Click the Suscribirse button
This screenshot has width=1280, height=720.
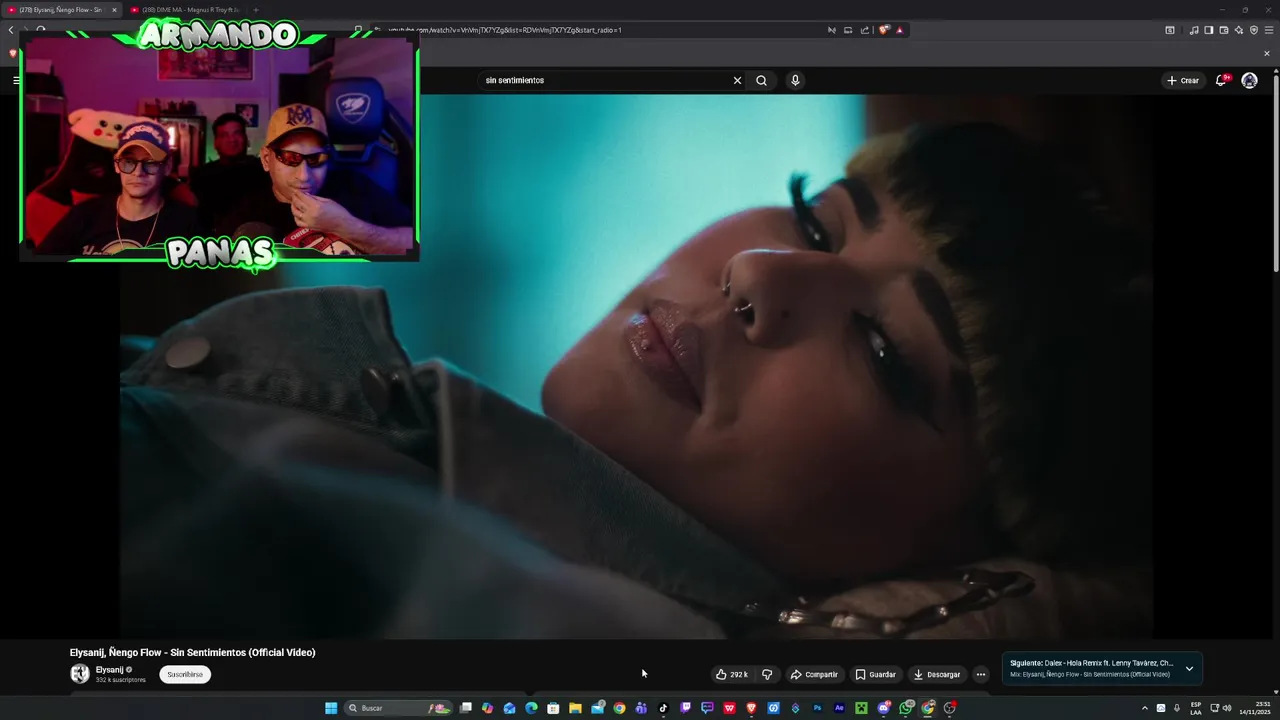coord(185,674)
